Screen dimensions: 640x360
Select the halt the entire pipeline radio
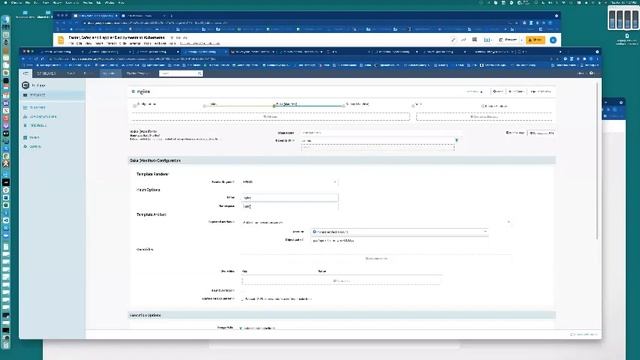click(x=241, y=328)
